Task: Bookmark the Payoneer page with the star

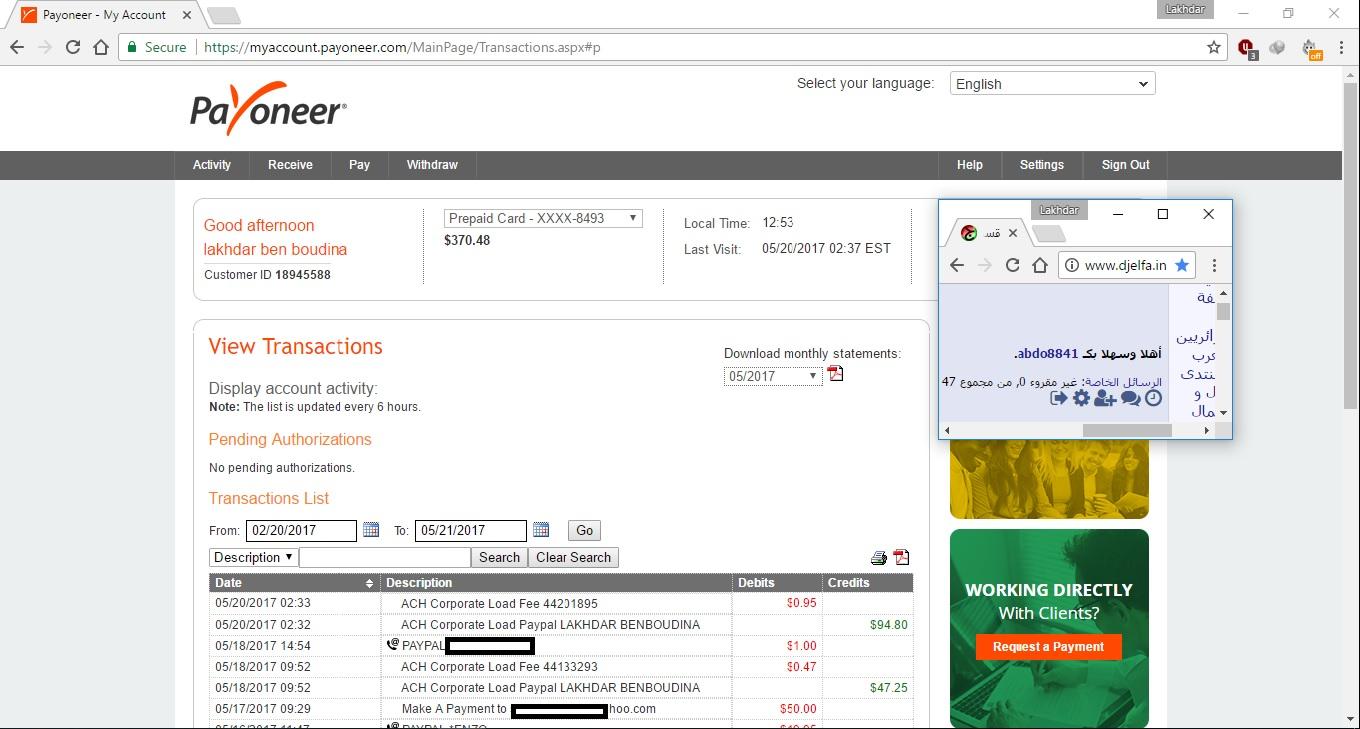Action: (1214, 47)
